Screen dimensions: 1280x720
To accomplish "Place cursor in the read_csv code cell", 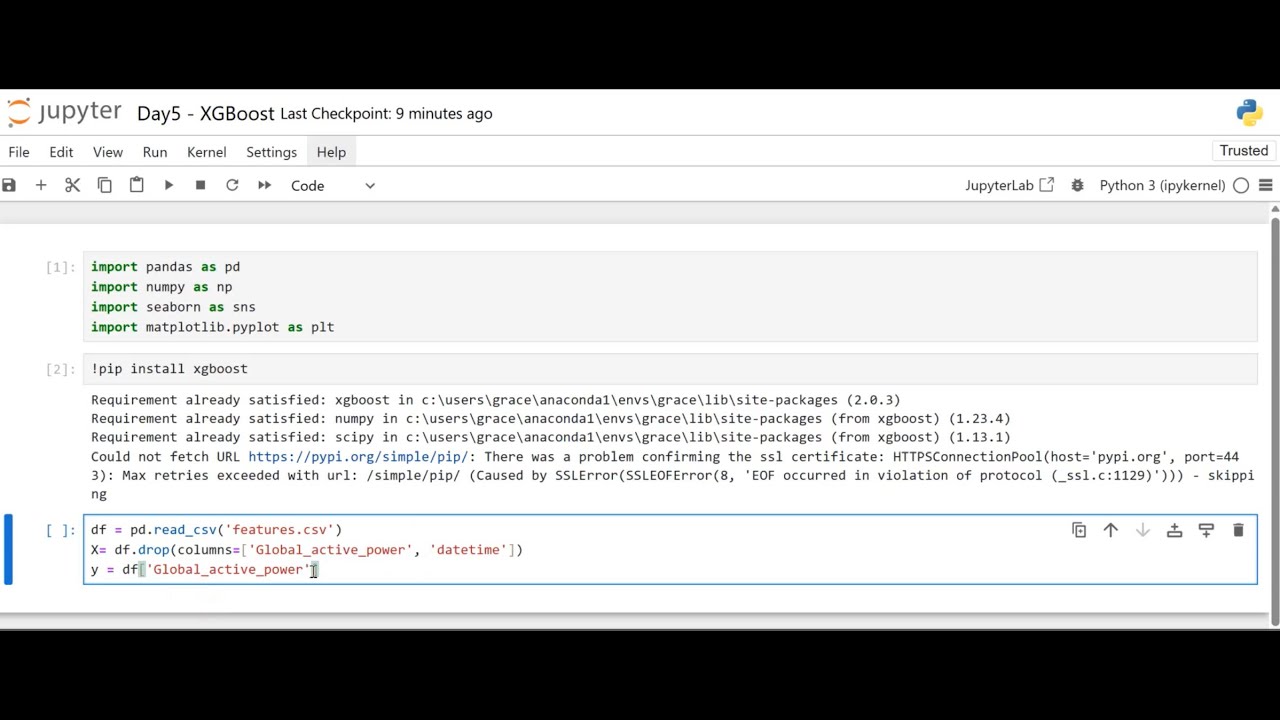I will click(670, 550).
